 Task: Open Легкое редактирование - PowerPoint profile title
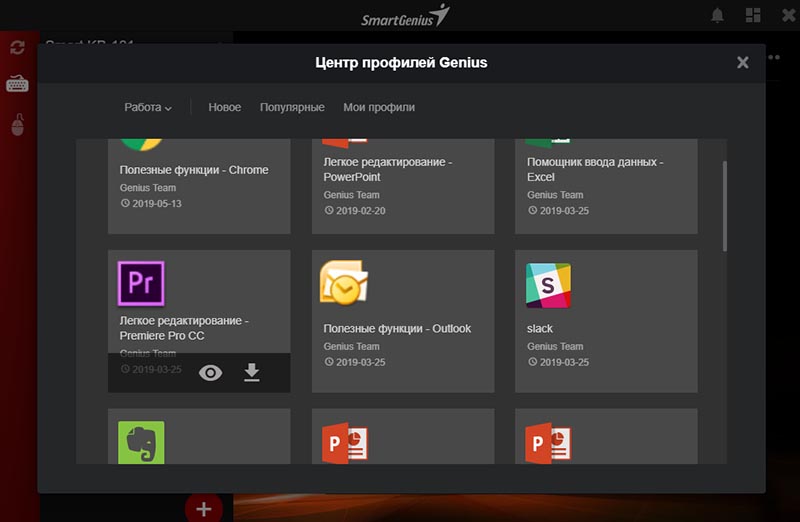(x=388, y=169)
